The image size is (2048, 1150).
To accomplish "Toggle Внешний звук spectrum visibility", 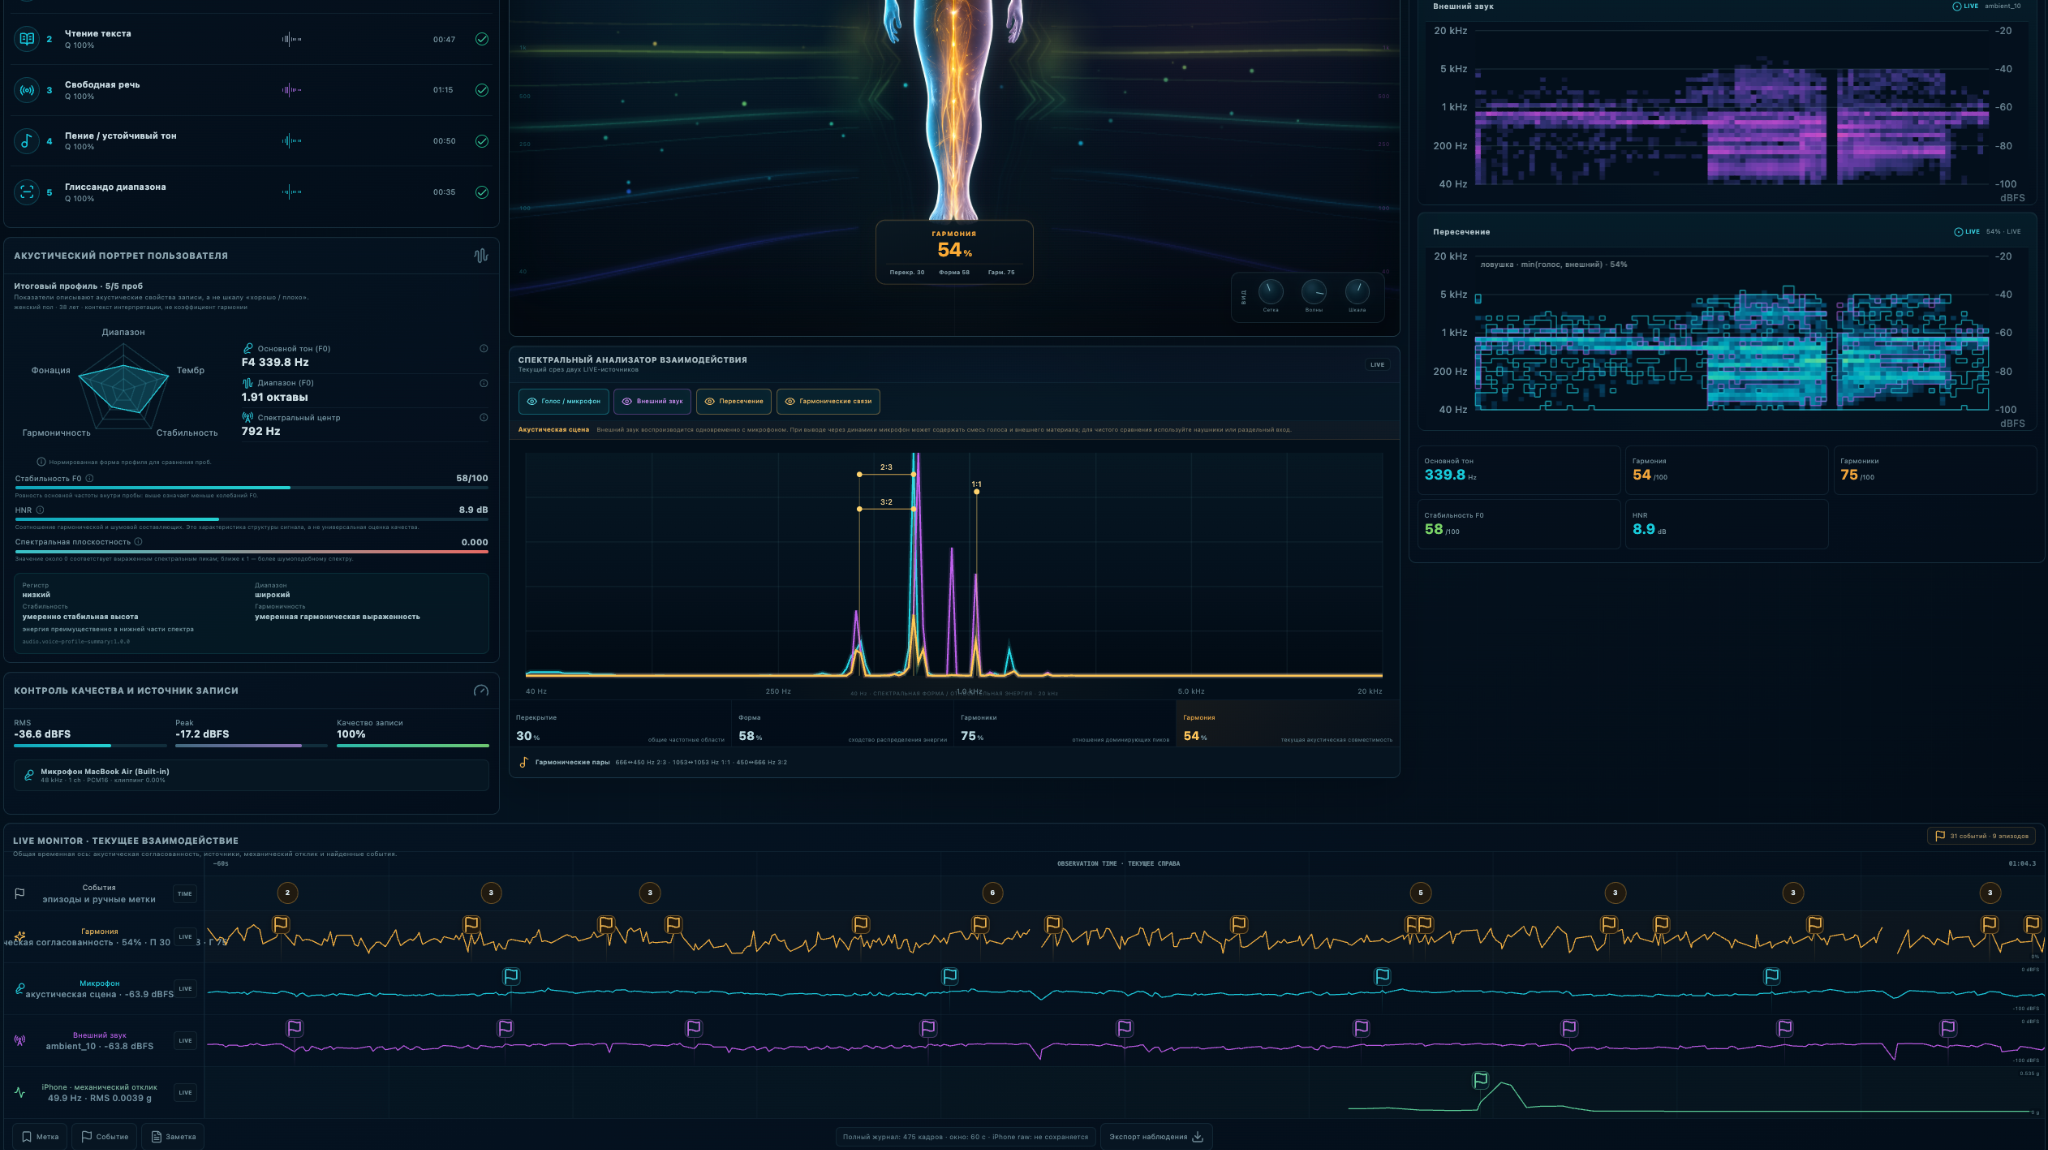I will point(652,401).
